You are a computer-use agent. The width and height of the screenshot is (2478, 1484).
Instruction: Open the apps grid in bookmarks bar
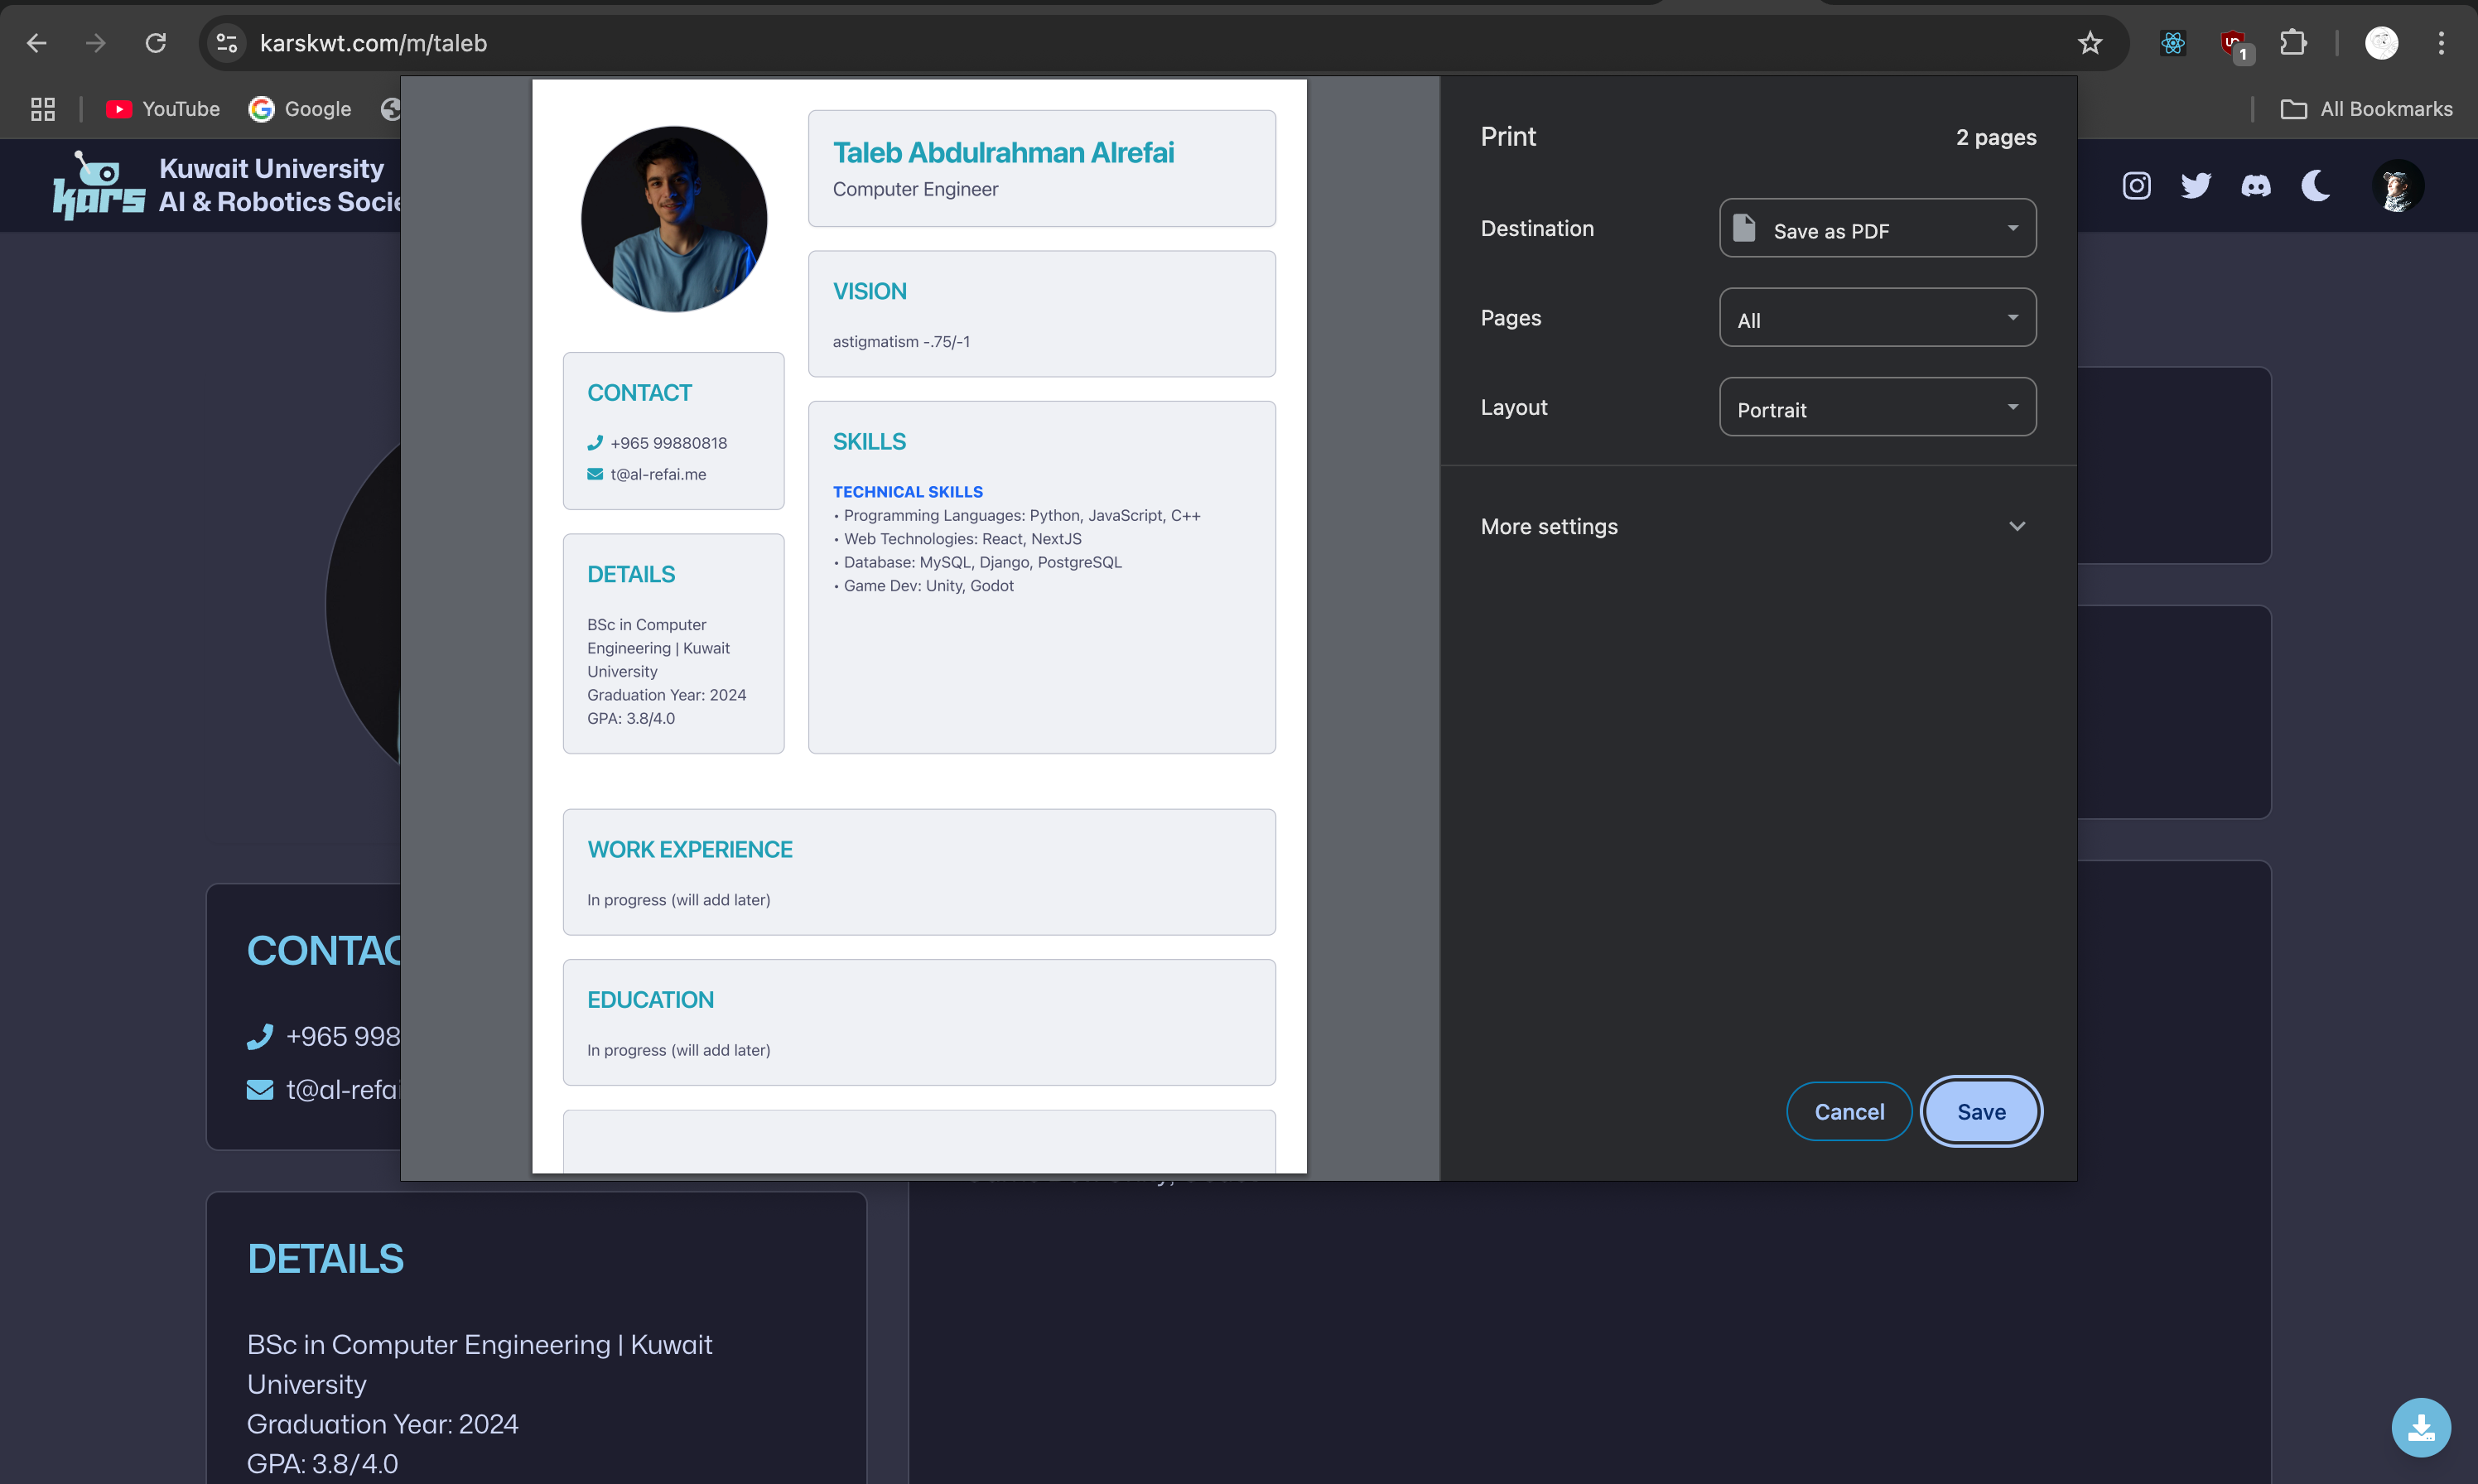coord(43,109)
